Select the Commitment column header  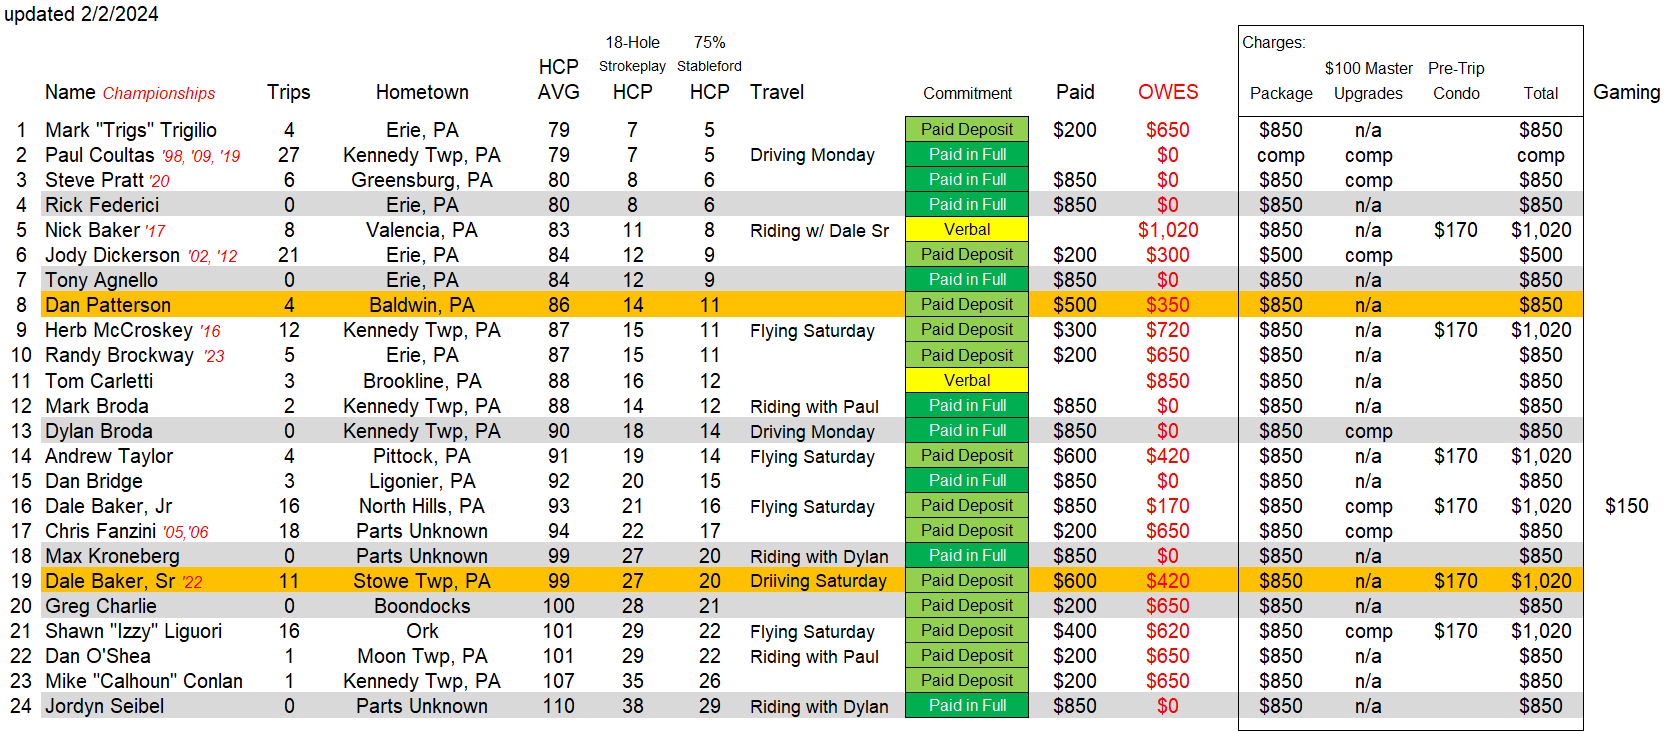966,93
